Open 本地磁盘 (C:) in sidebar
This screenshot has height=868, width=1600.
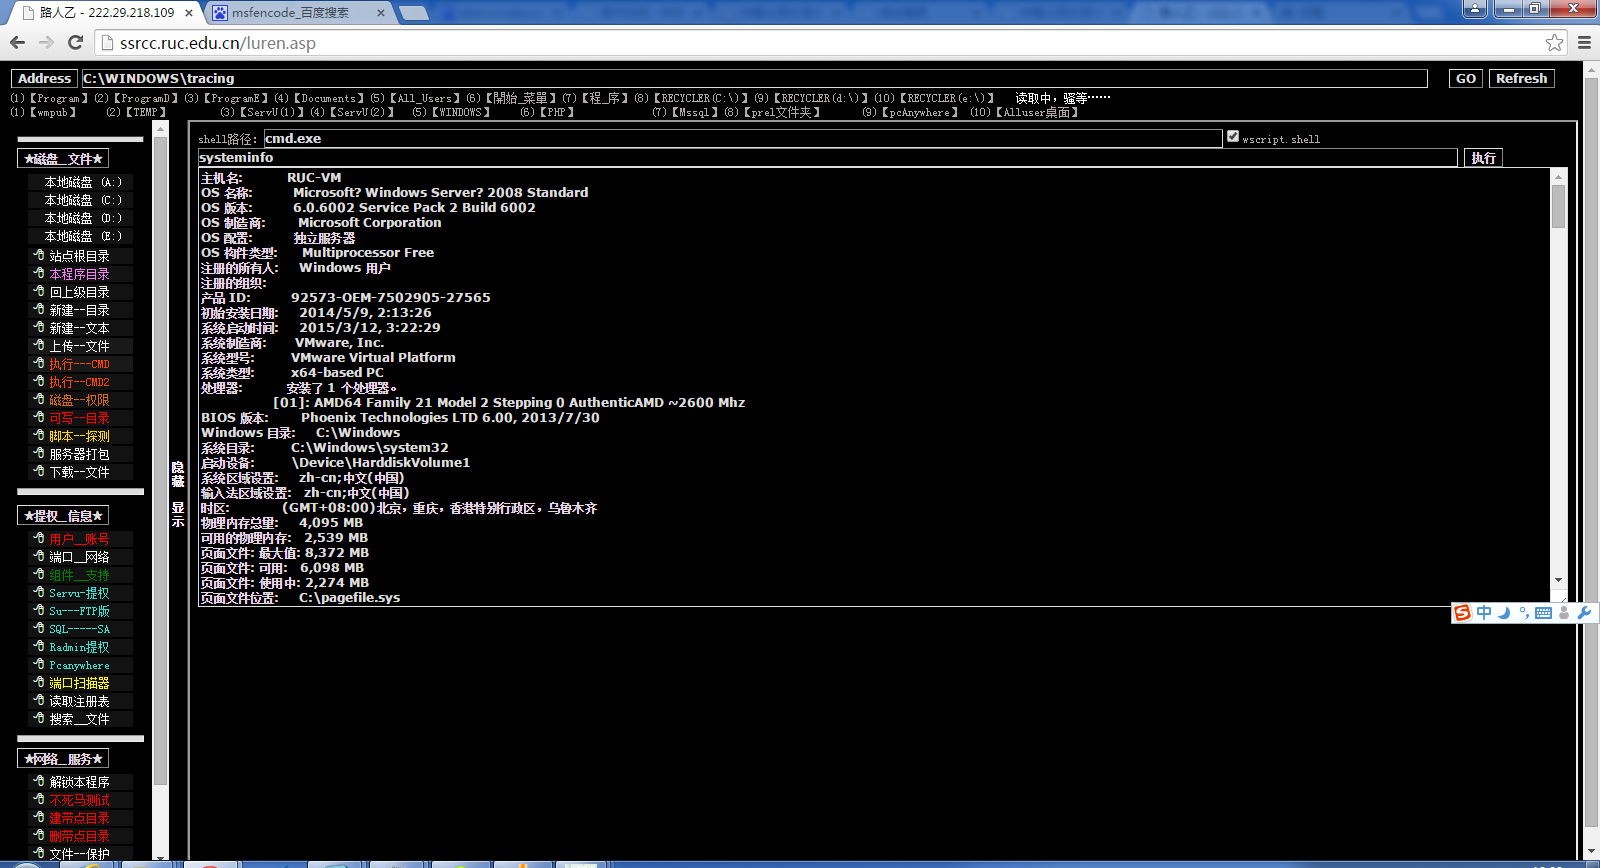(x=83, y=200)
